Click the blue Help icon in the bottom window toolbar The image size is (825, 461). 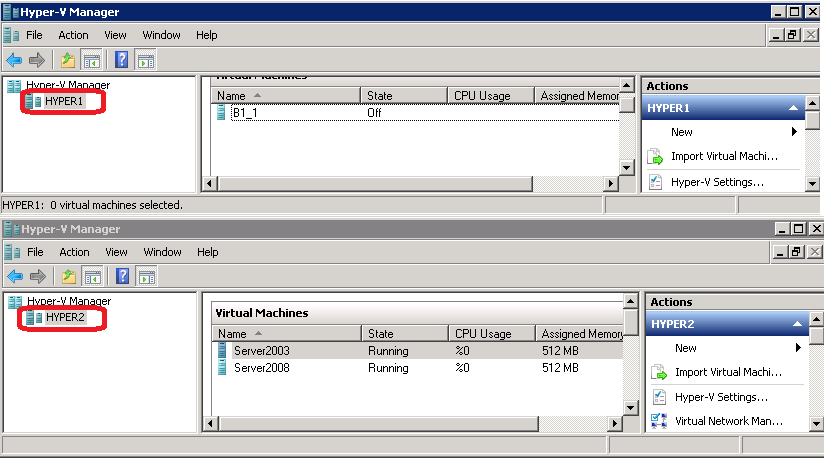(x=122, y=276)
